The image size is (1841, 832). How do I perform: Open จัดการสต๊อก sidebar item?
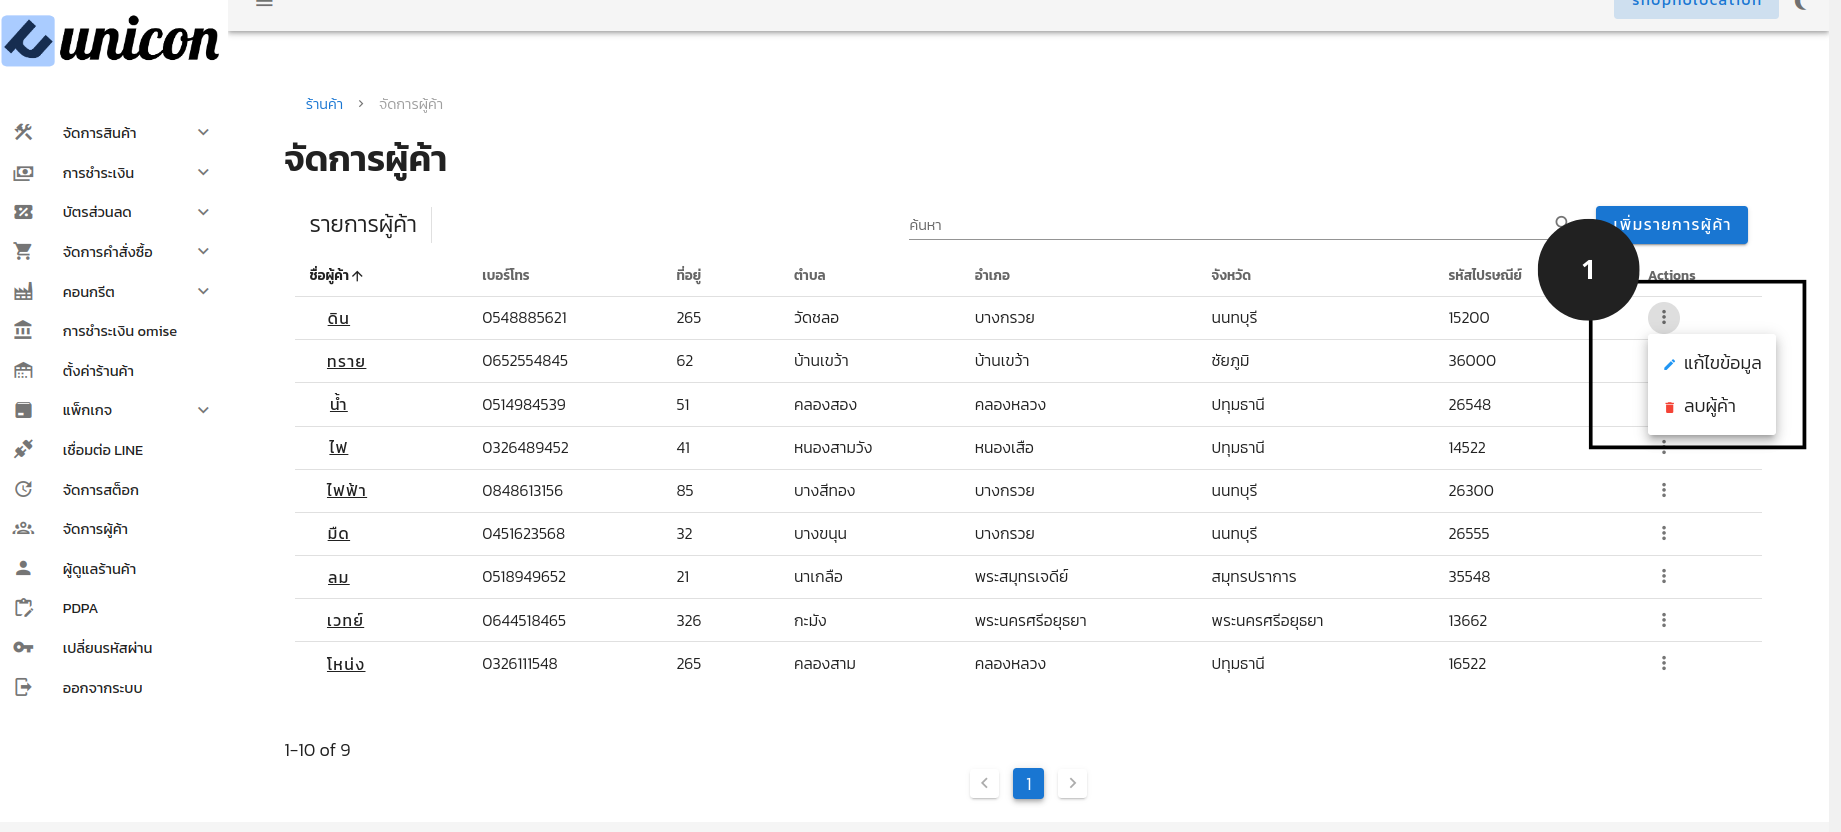click(x=100, y=490)
